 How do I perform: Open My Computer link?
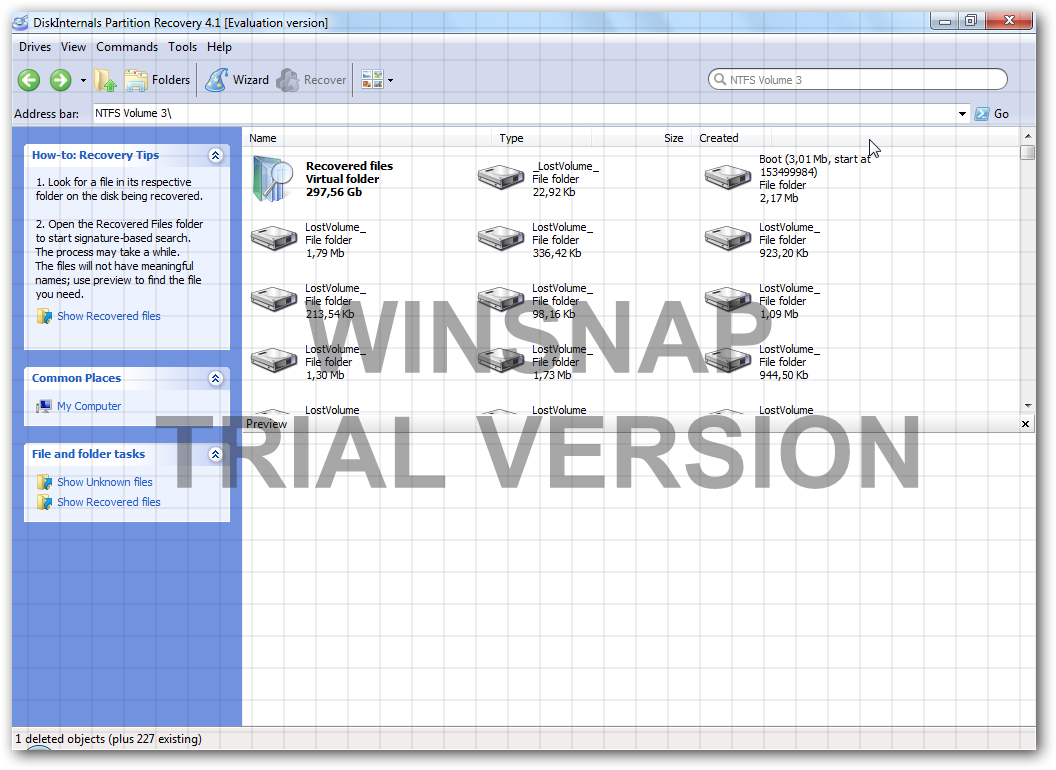pyautogui.click(x=89, y=406)
